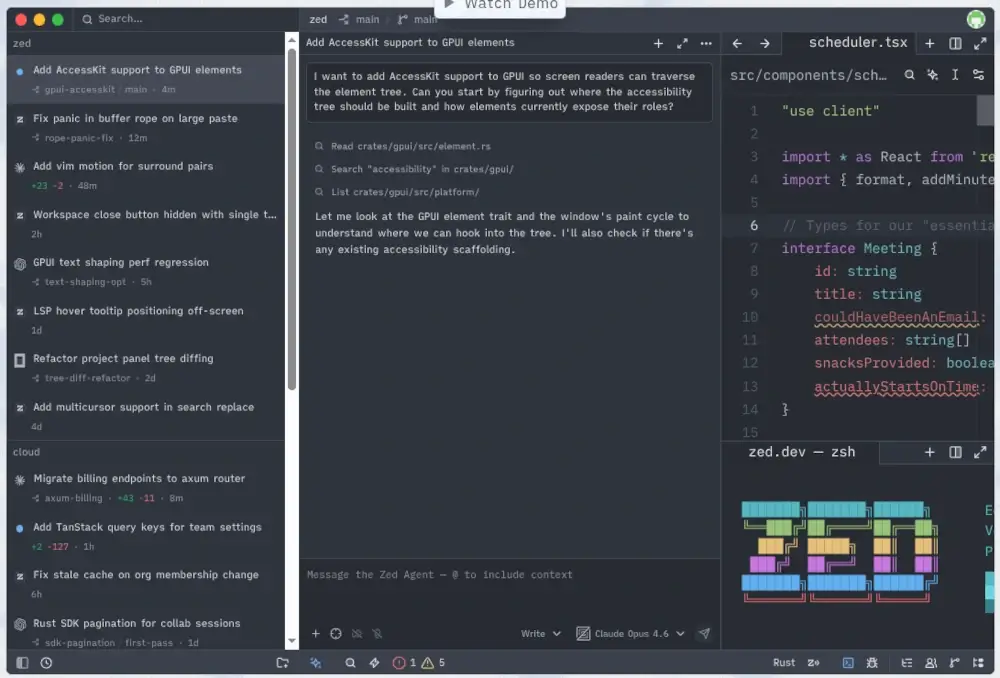Focus the Message the Zed Agent input
The image size is (1000, 678).
510,575
